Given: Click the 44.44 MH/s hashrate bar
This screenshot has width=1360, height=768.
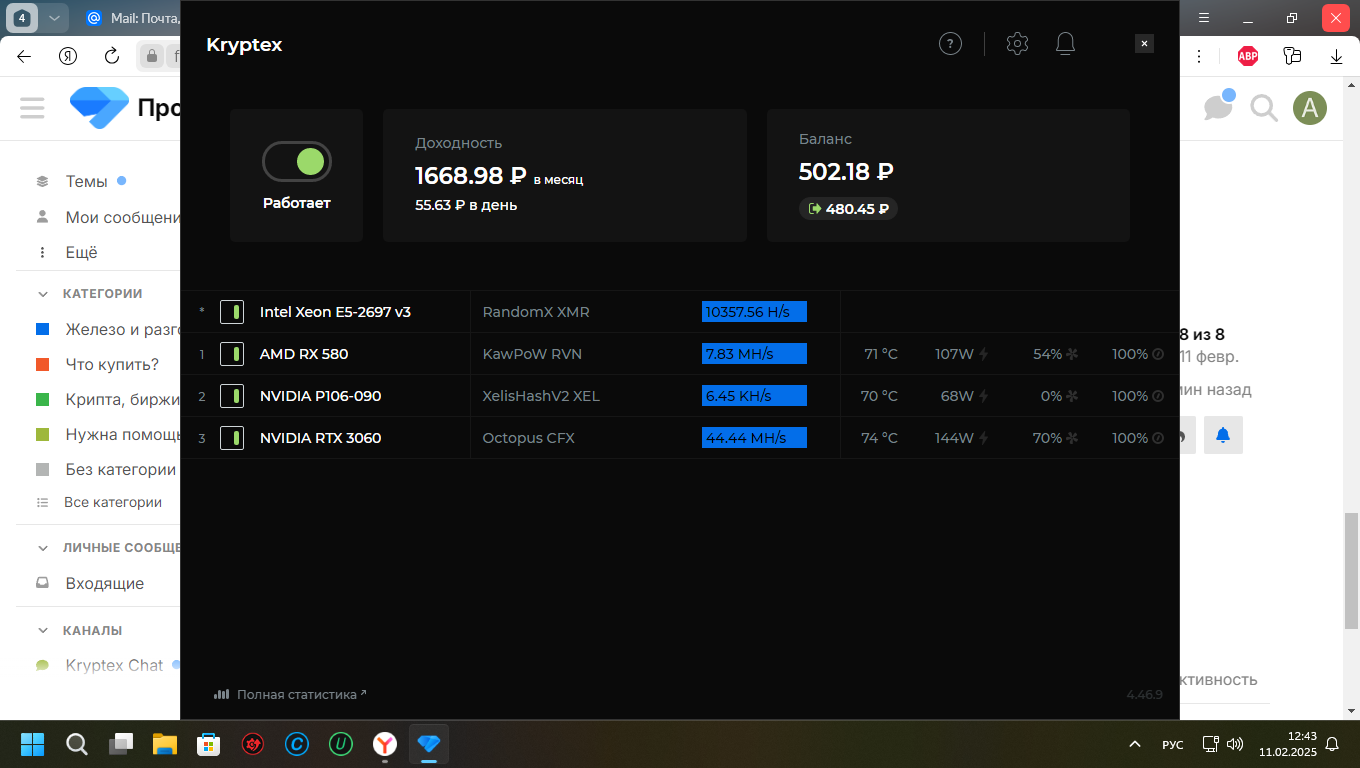Looking at the screenshot, I should coord(754,438).
